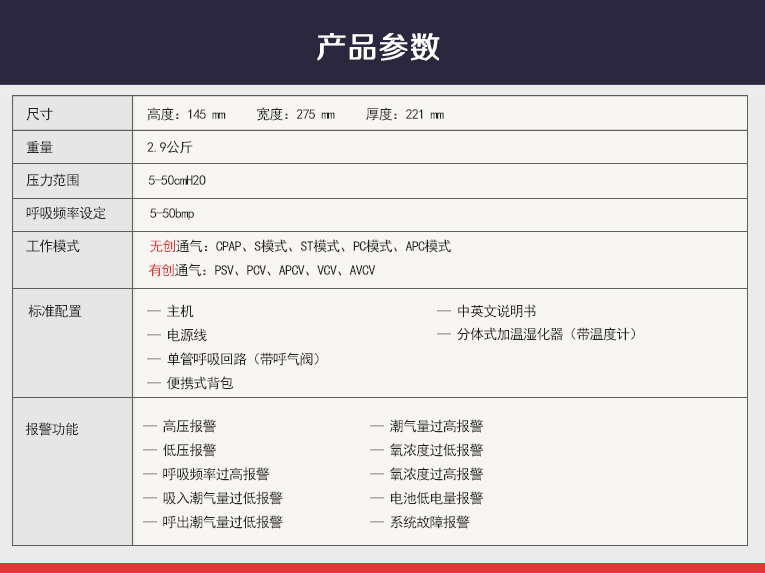Select the 报警功能 row label
This screenshot has height=574, width=765.
coord(52,429)
